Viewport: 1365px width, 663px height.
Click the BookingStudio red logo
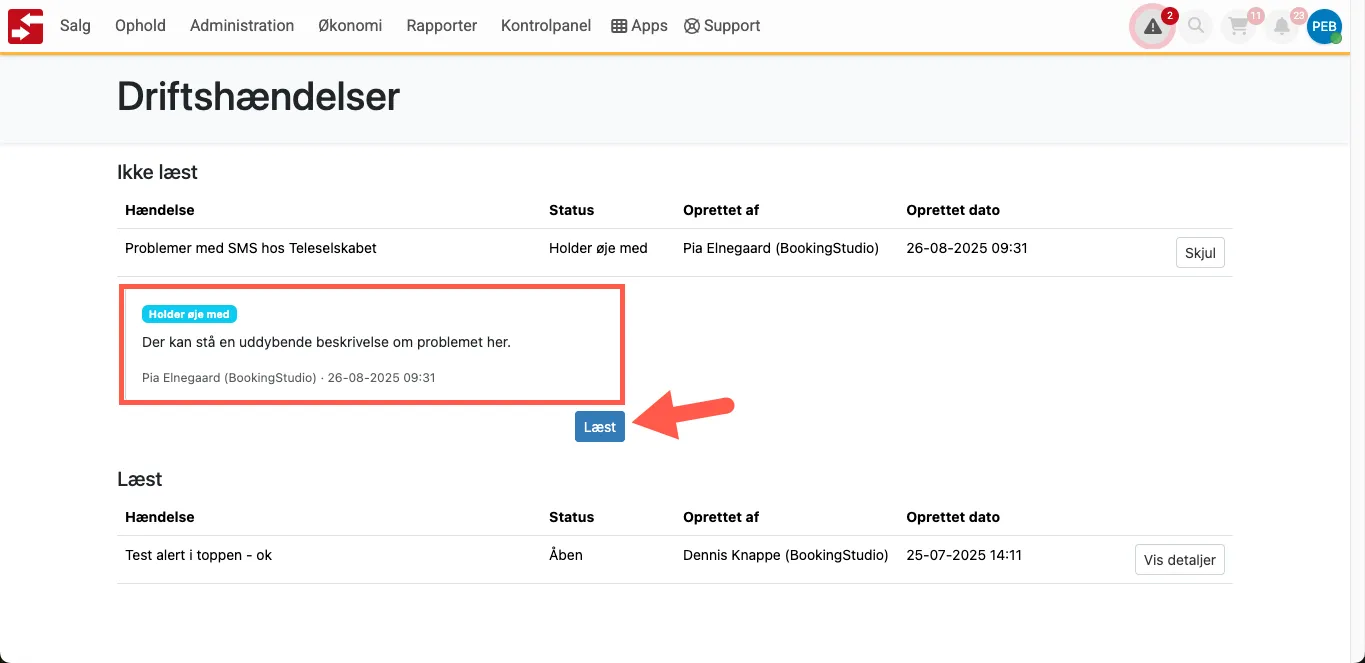point(25,26)
